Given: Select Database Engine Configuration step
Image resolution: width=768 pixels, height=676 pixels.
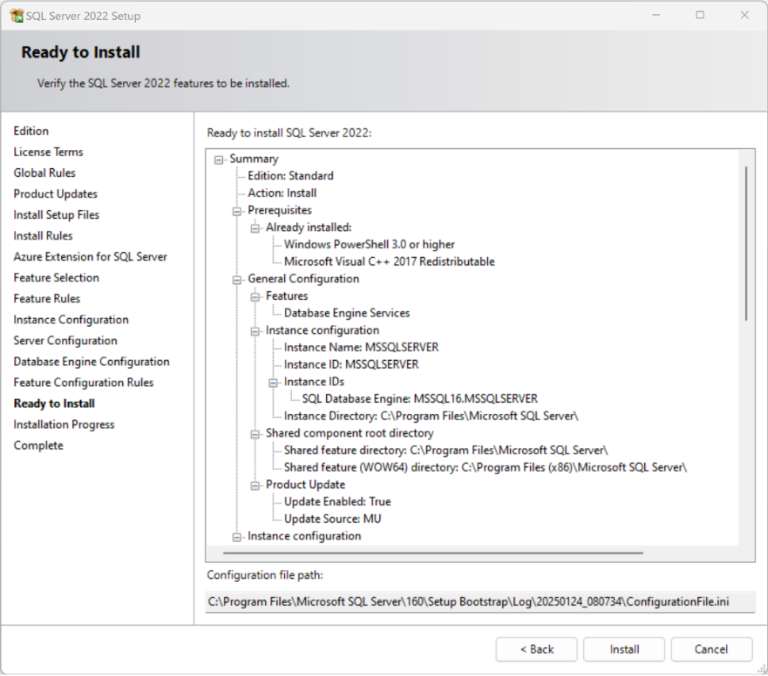Looking at the screenshot, I should pos(92,362).
